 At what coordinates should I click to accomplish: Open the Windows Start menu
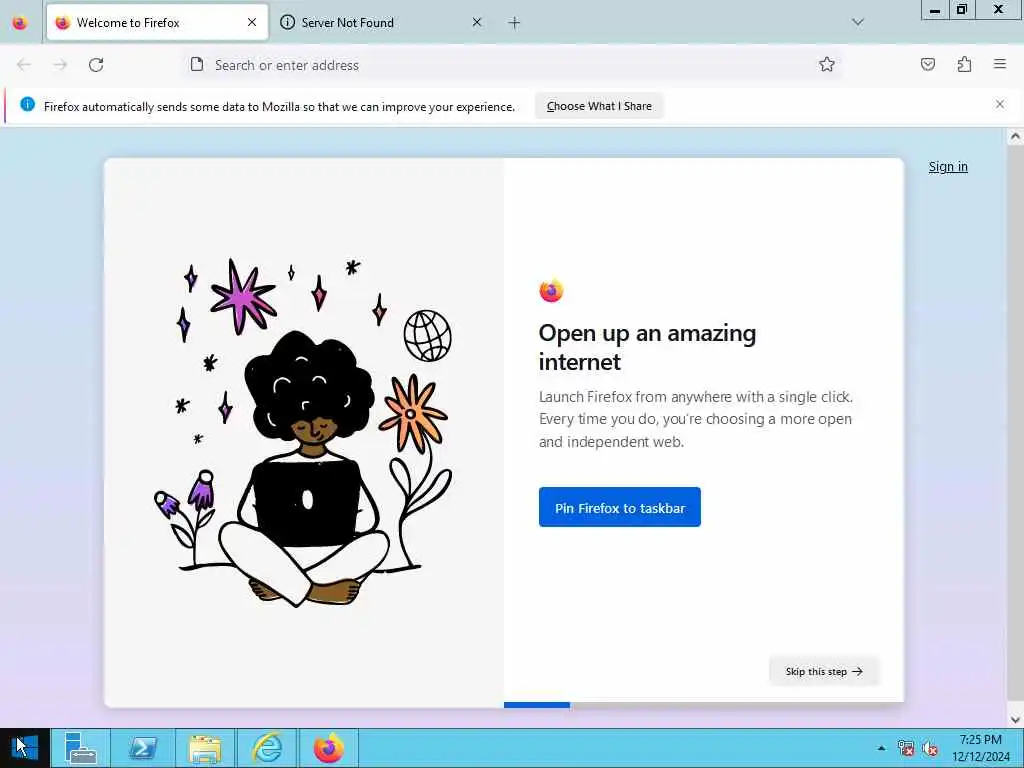point(25,748)
